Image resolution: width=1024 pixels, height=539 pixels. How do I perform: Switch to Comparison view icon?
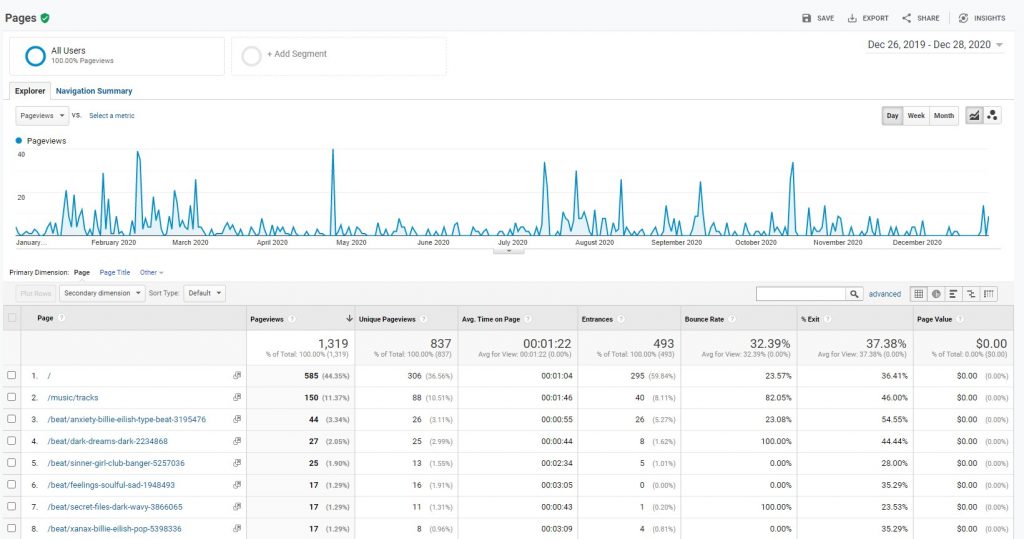pyautogui.click(x=972, y=294)
